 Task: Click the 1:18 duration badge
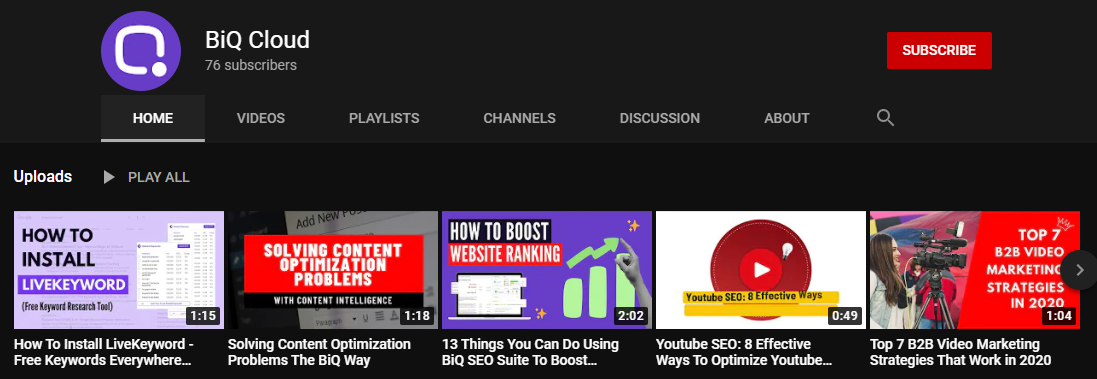click(417, 315)
